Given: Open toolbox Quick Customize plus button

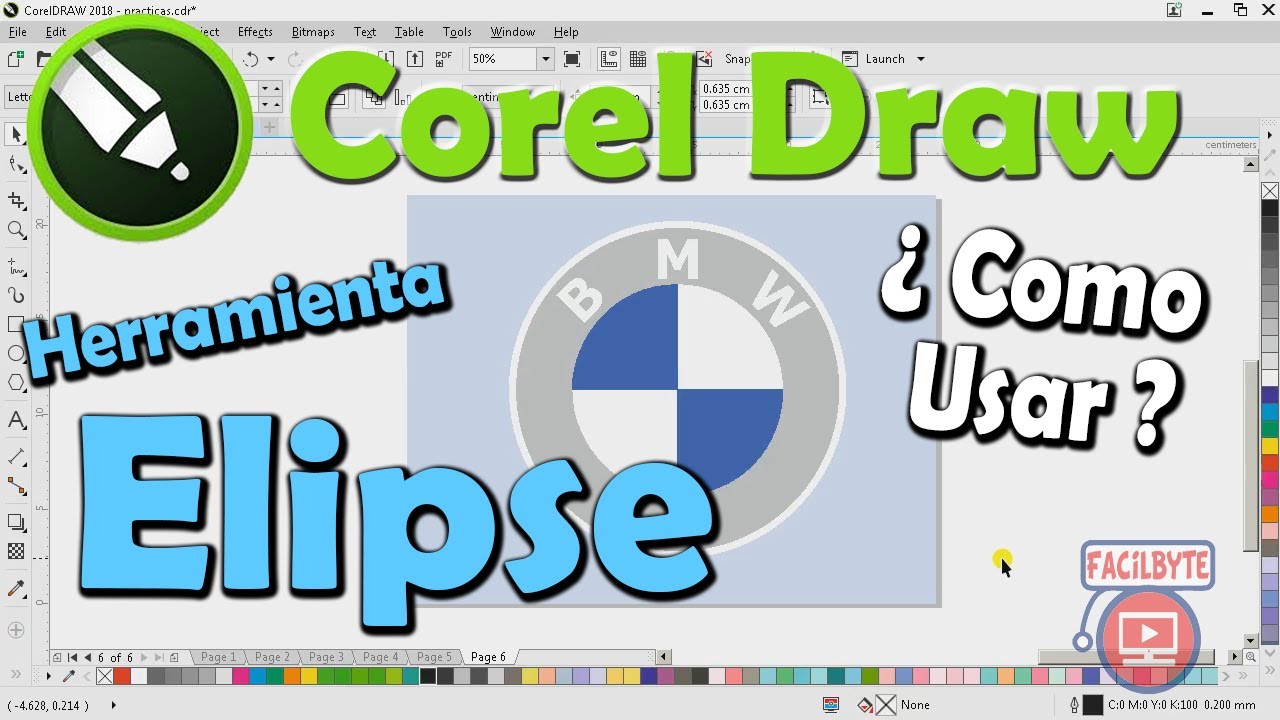Looking at the screenshot, I should coord(16,630).
